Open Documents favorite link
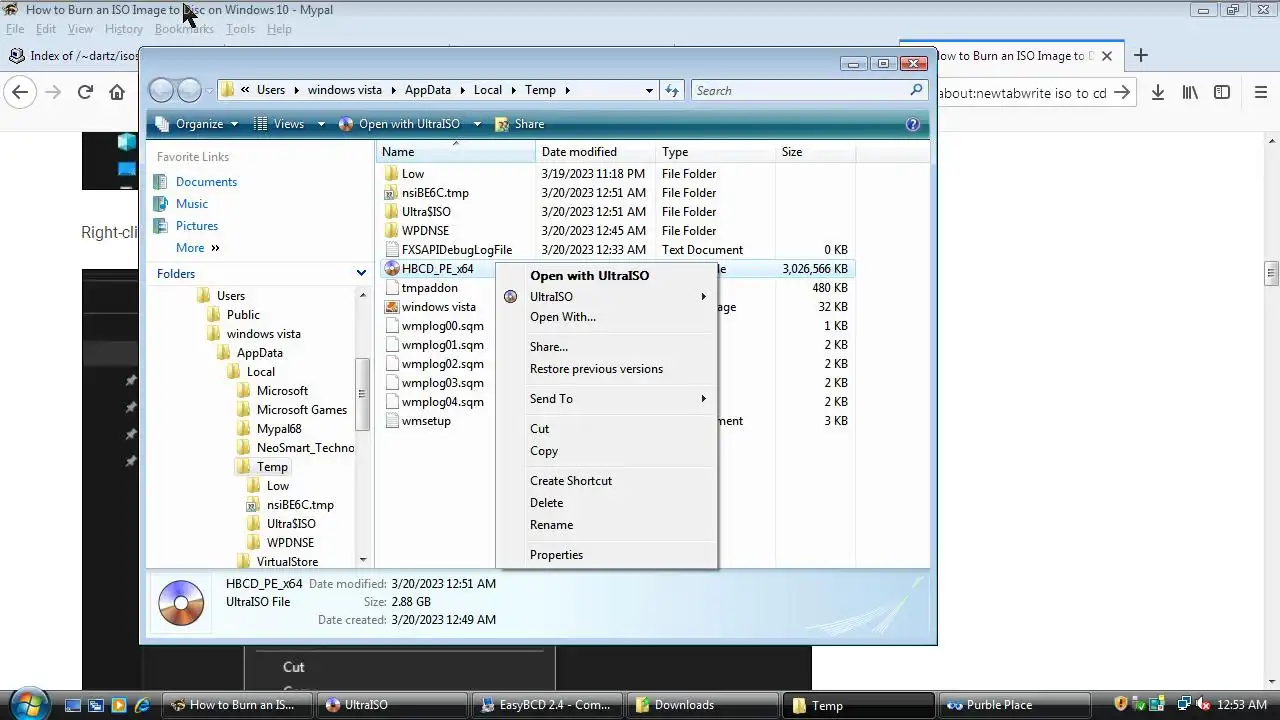The height and width of the screenshot is (720, 1280). 206,182
